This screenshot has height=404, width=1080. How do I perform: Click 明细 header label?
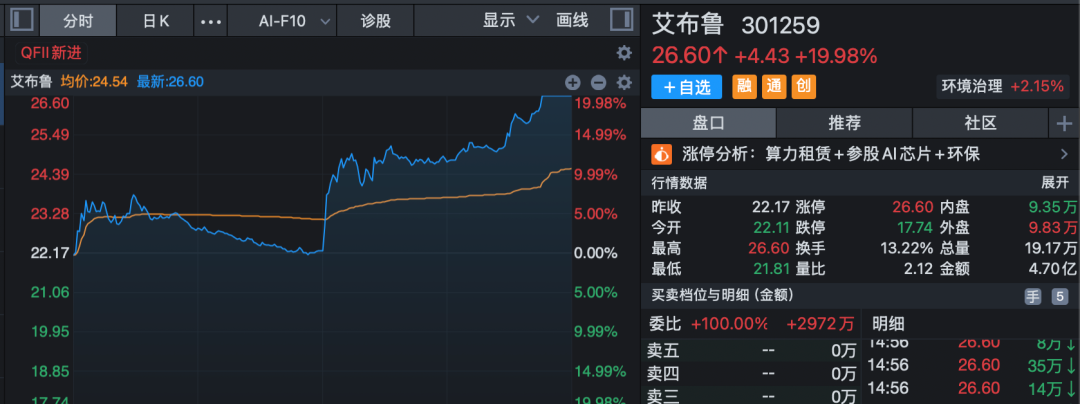coord(888,323)
